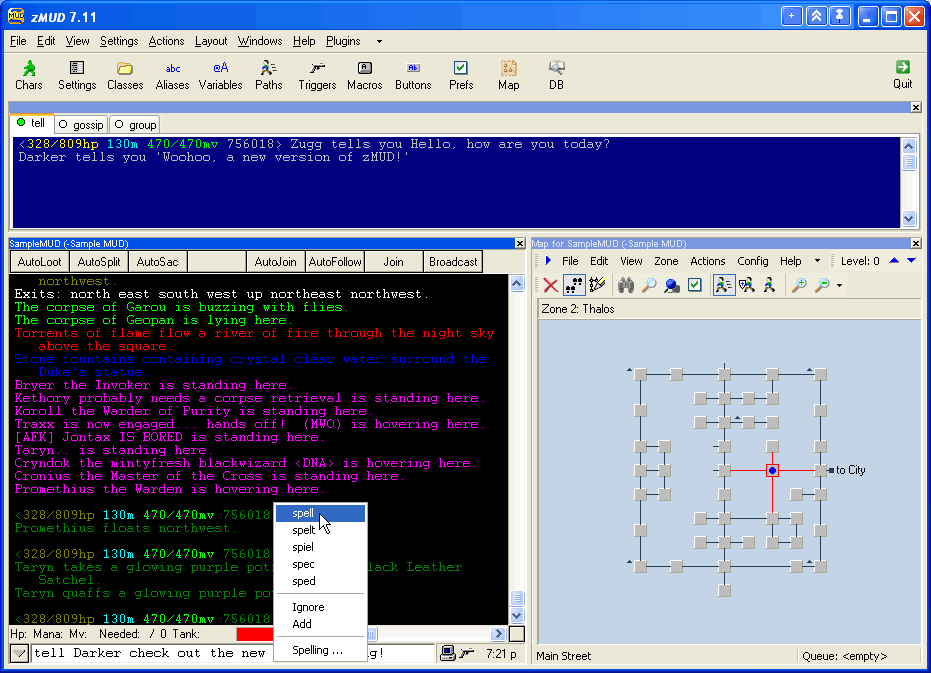Switch to the gossip tab
The width and height of the screenshot is (931, 673).
81,125
